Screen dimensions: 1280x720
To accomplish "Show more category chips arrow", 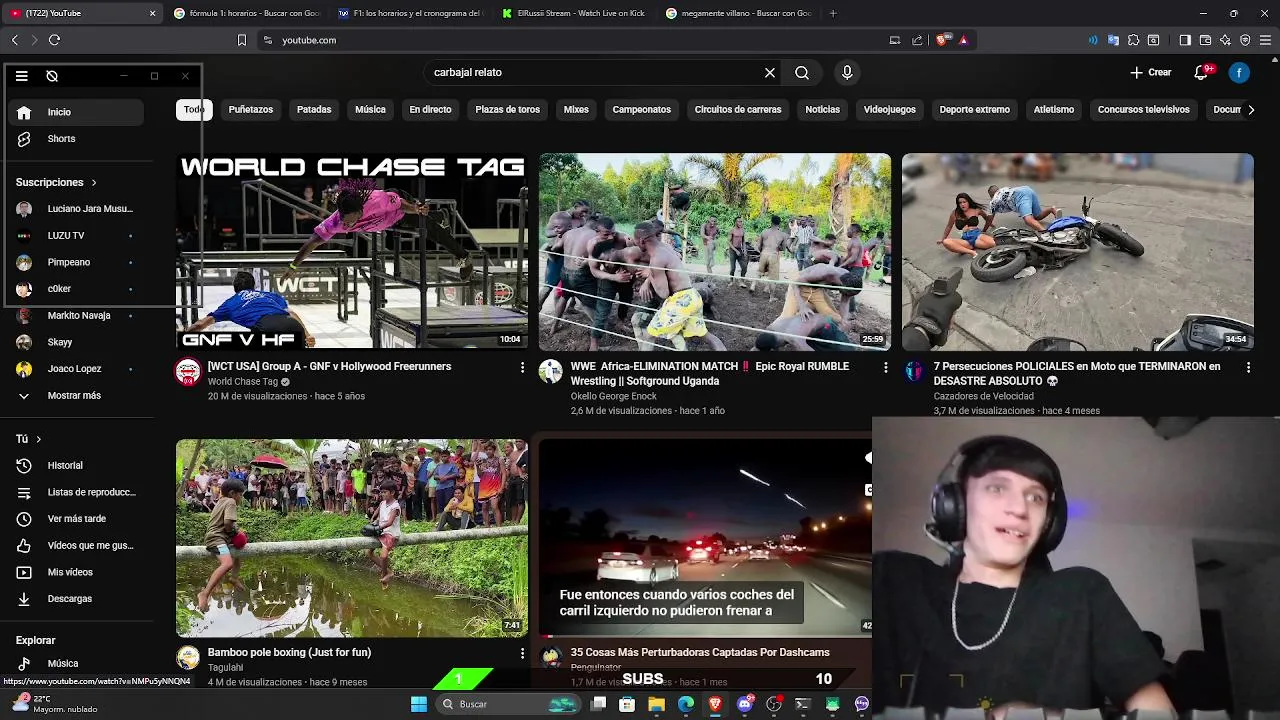I will click(1250, 110).
